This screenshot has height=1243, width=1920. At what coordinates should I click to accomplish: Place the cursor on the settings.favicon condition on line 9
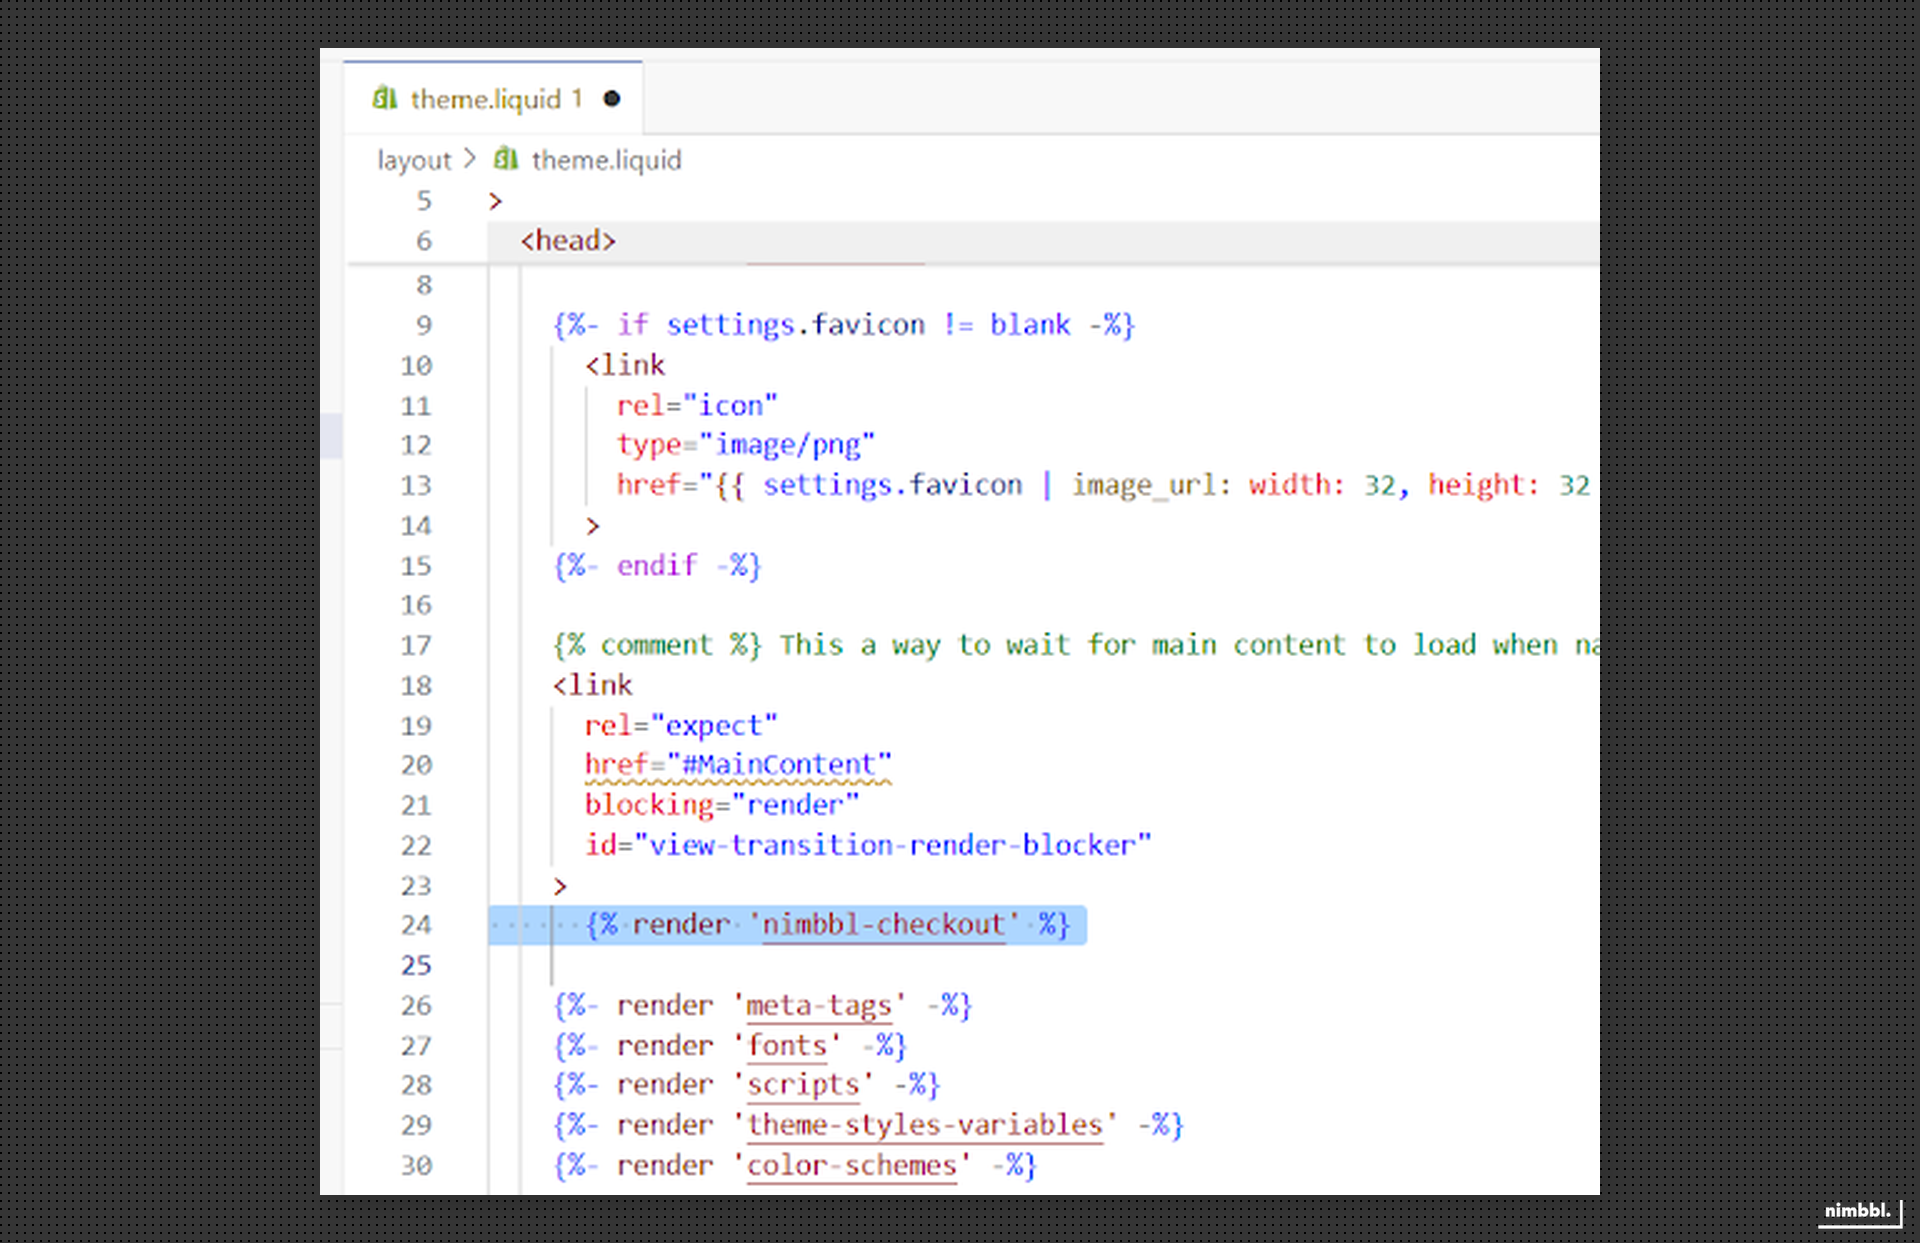pyautogui.click(x=795, y=324)
